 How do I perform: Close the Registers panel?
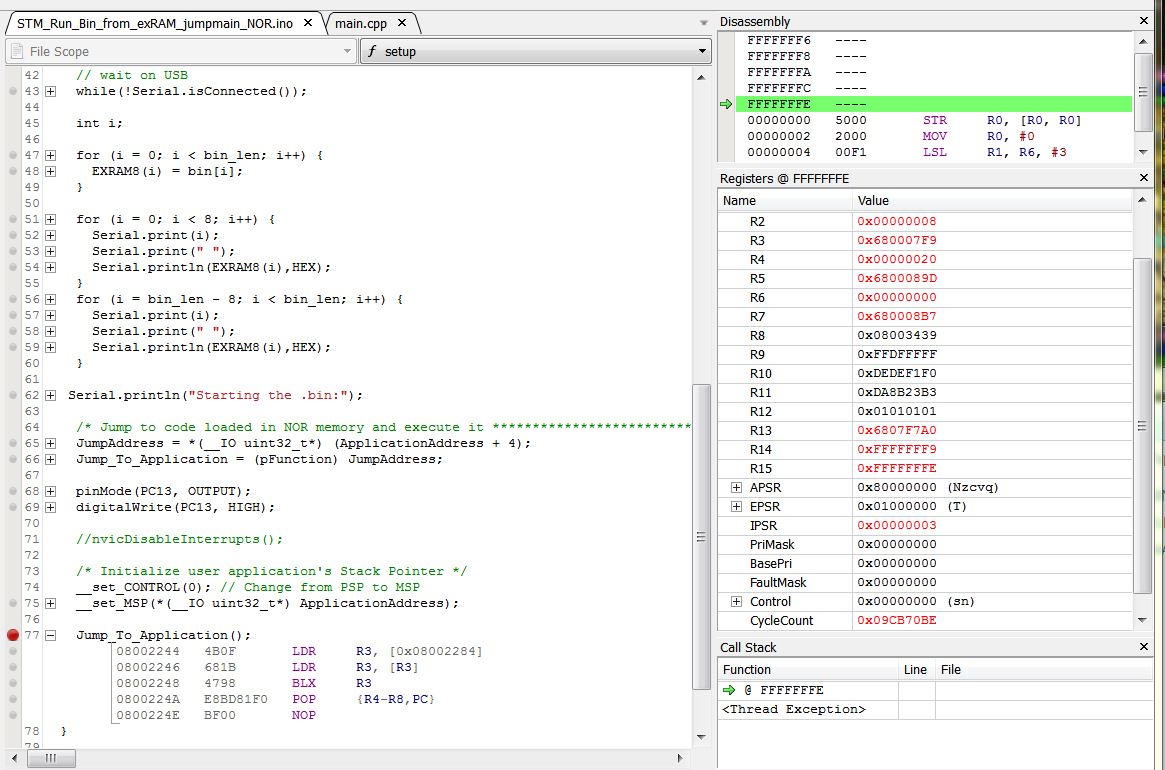[1144, 178]
